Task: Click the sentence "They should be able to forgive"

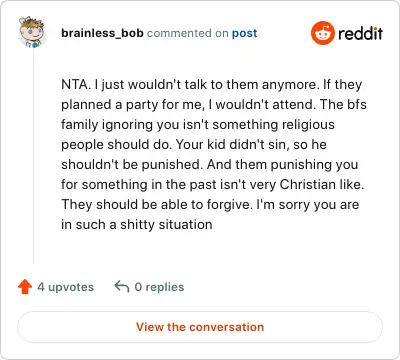Action: pyautogui.click(x=157, y=205)
